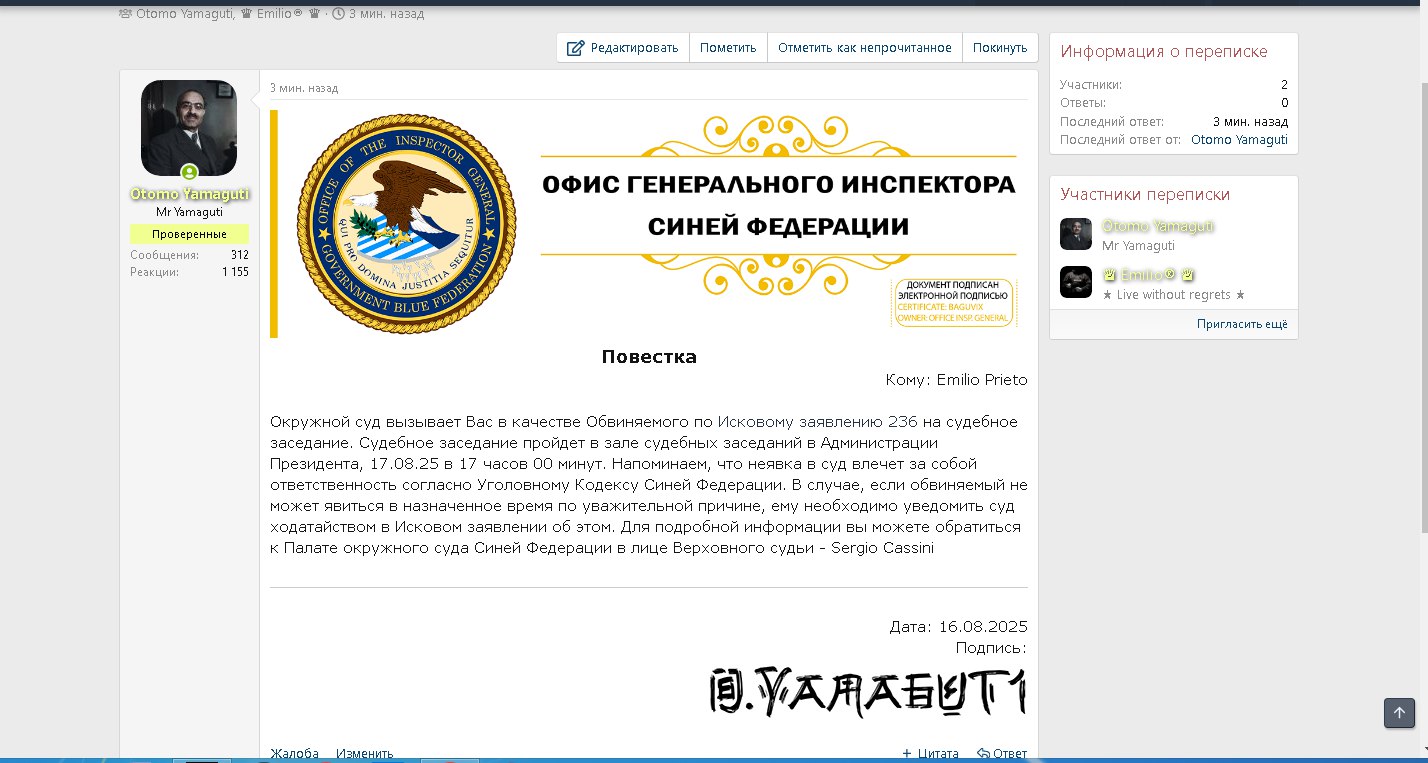Click the '★ Live without regrets ★' user title
This screenshot has width=1428, height=763.
pyautogui.click(x=1174, y=295)
